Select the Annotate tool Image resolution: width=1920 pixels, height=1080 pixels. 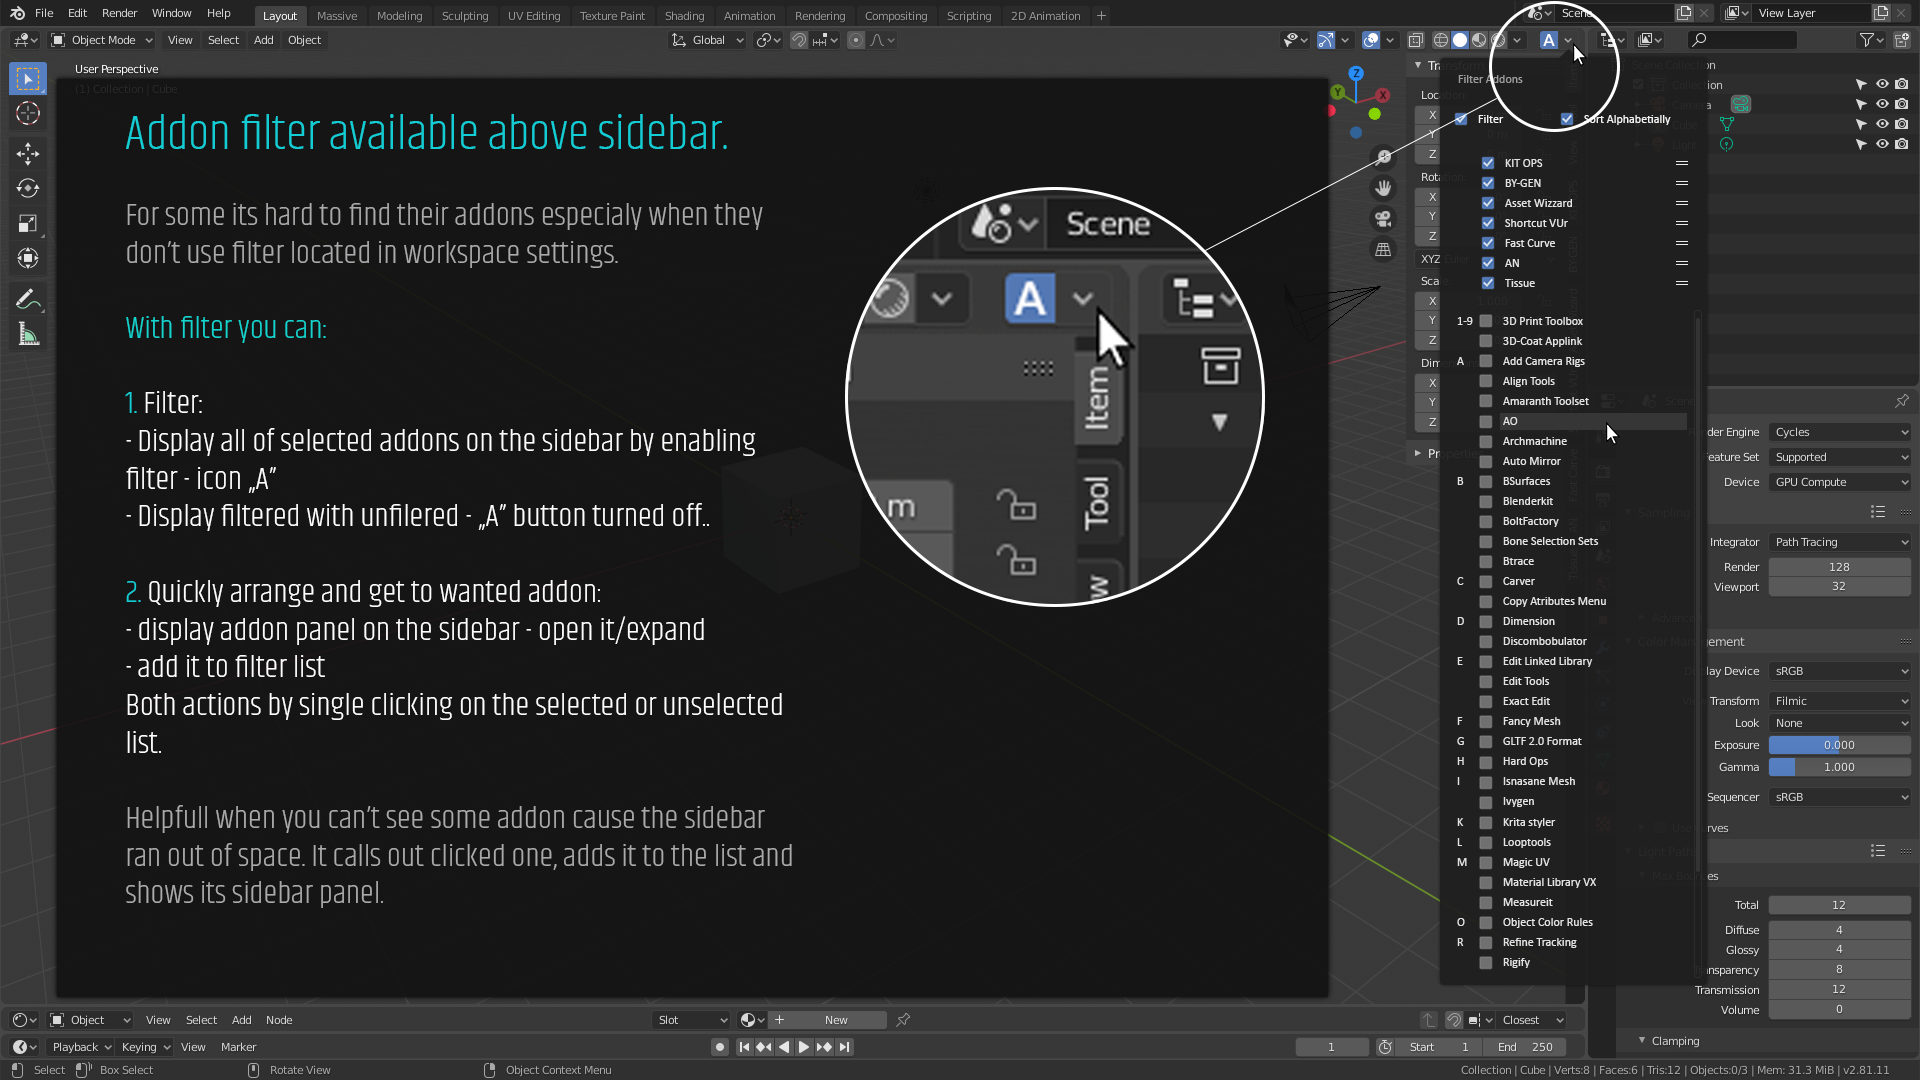click(x=28, y=299)
